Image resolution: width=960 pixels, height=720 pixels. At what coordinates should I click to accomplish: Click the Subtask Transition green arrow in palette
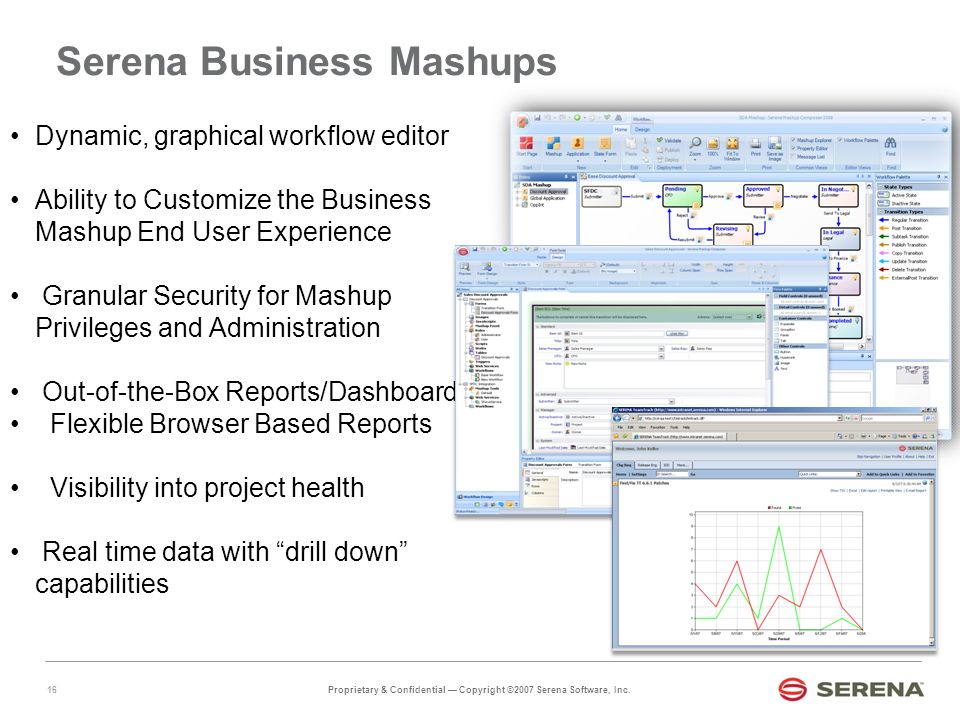(x=883, y=236)
